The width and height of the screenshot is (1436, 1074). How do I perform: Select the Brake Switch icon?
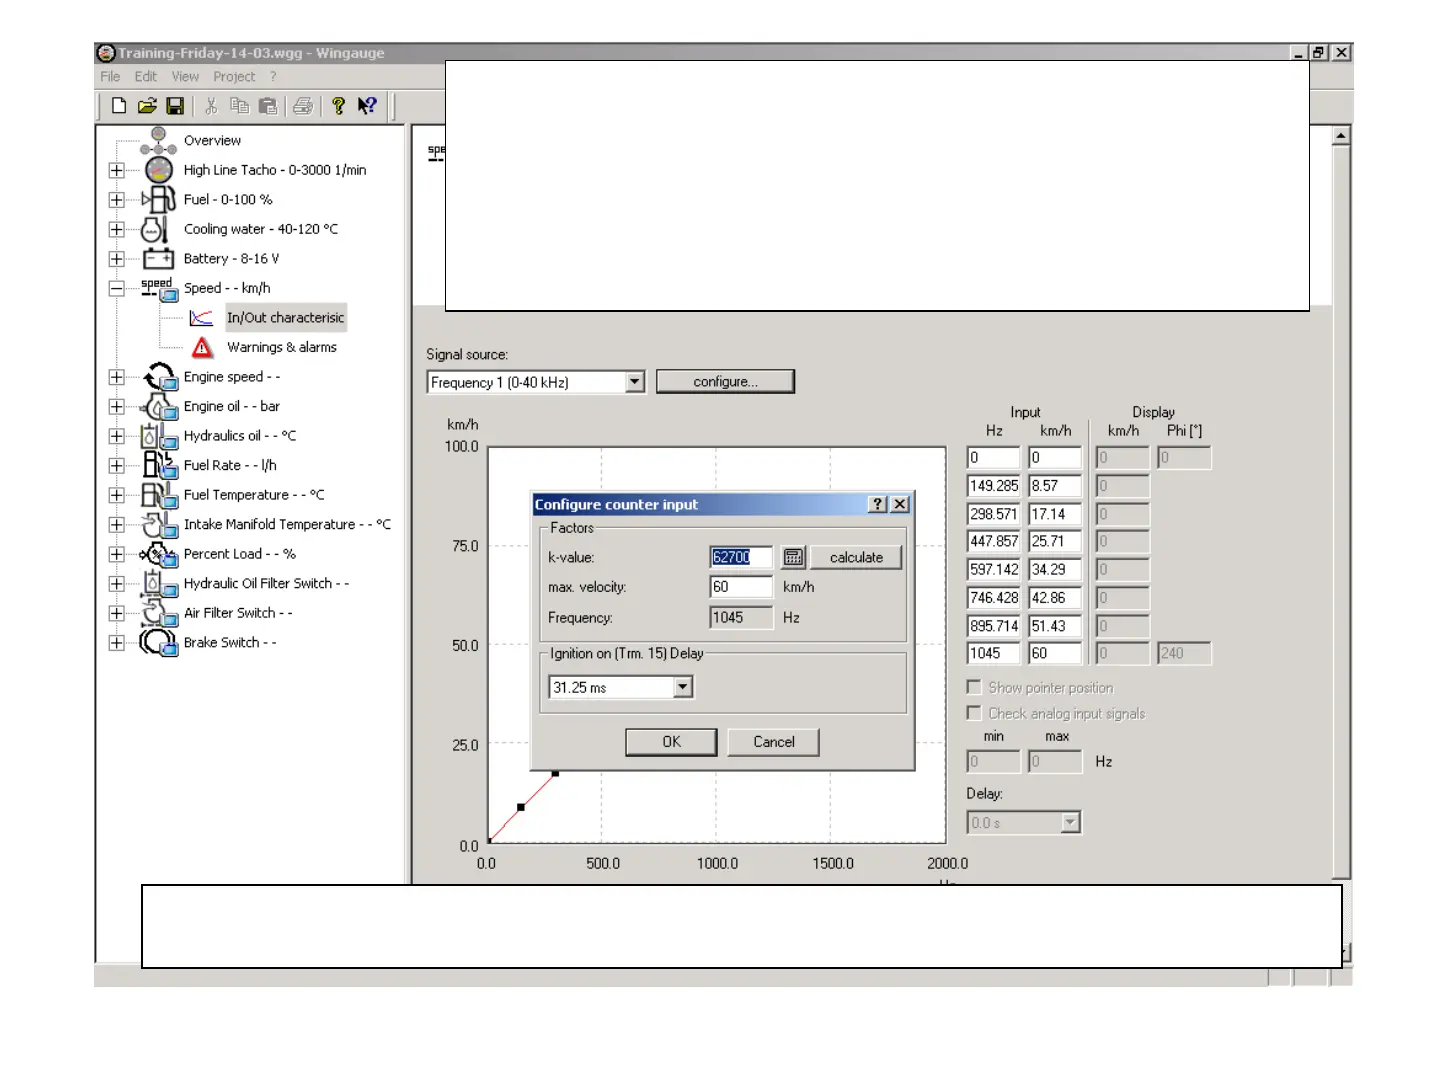point(159,642)
